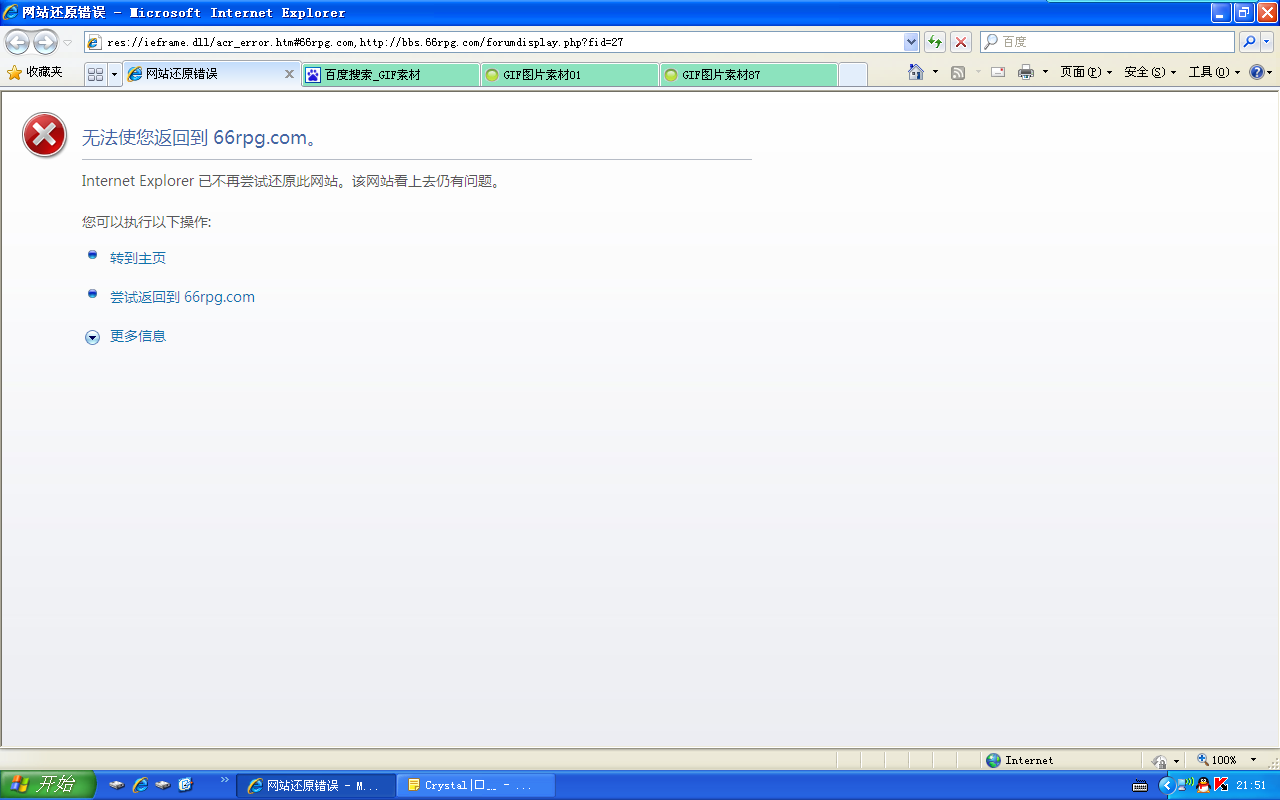Expand the 更多信息 section
Screen dimensions: 1280x800
coord(138,336)
